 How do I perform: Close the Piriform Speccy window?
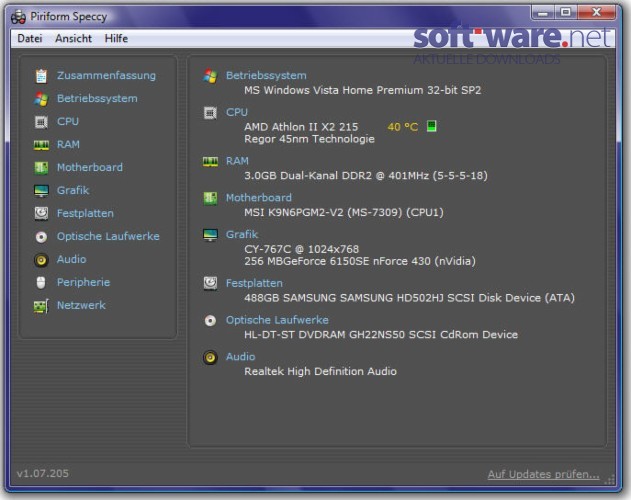596,12
